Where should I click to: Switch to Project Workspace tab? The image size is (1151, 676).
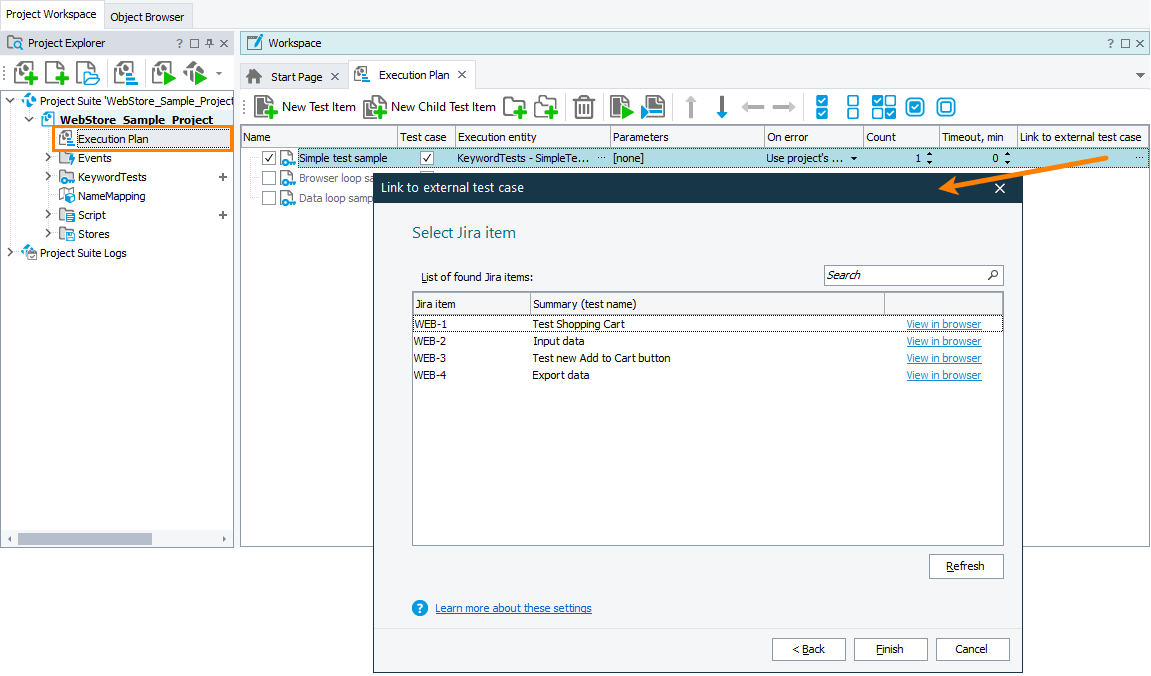[x=51, y=14]
